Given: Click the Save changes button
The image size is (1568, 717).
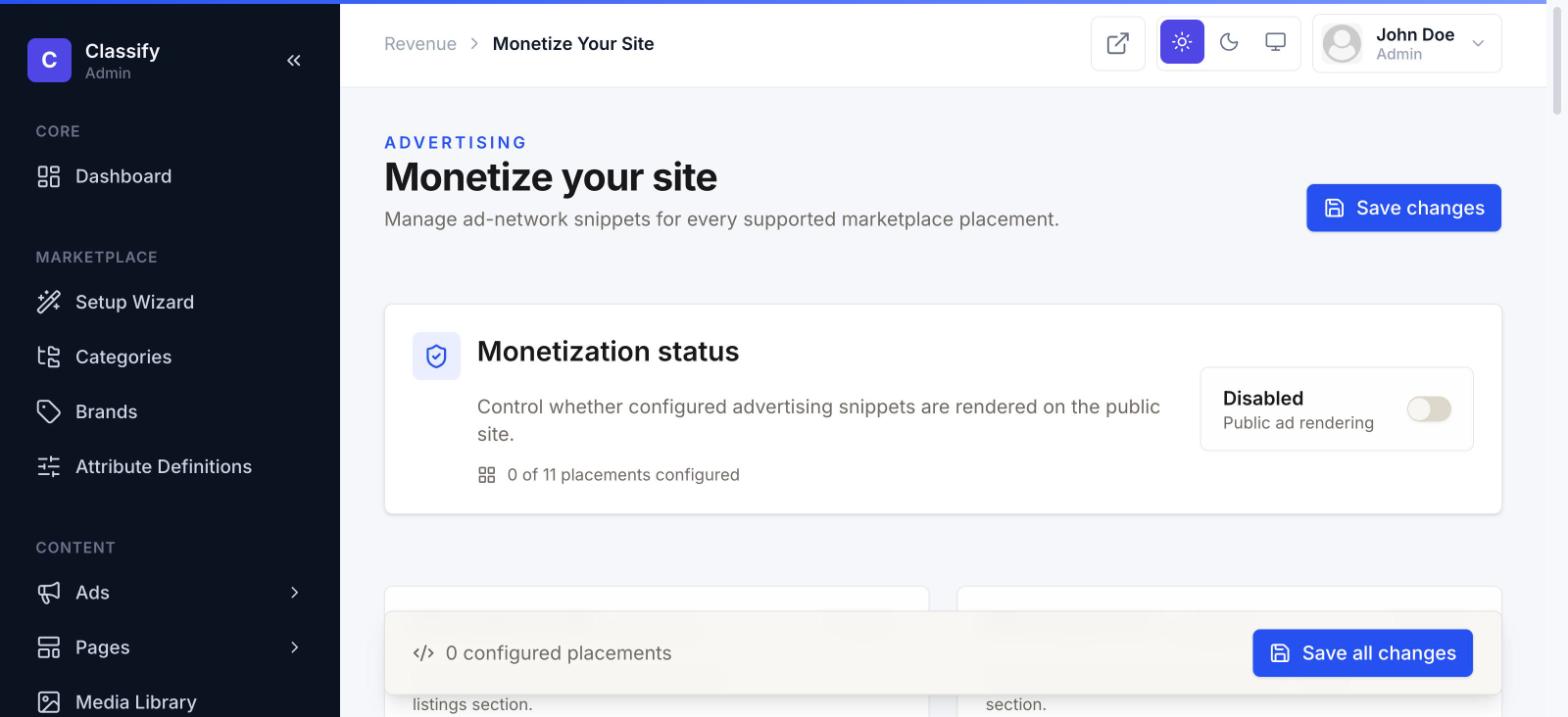Looking at the screenshot, I should click(x=1403, y=208).
